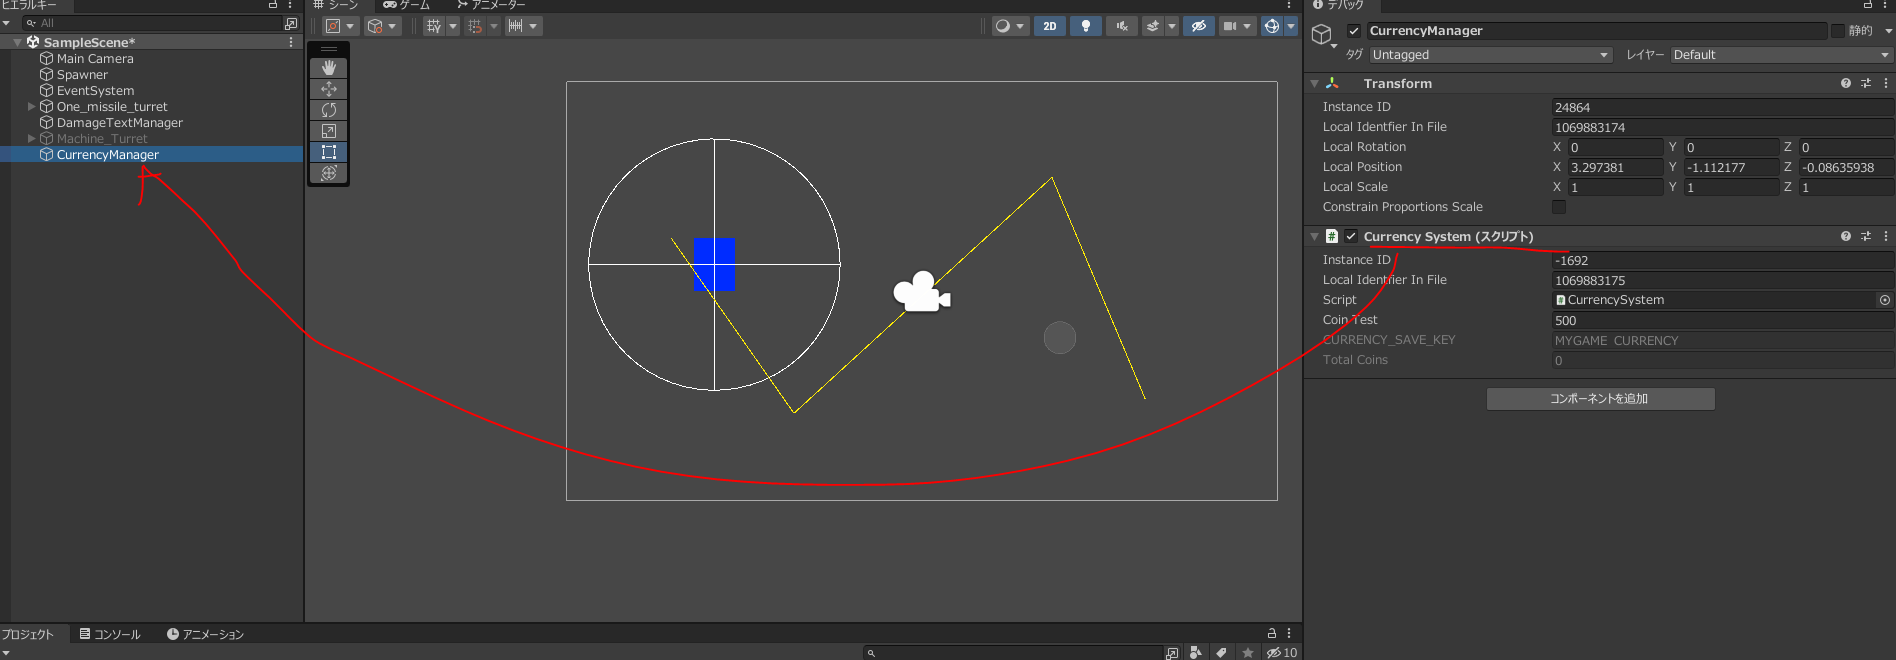This screenshot has width=1896, height=660.
Task: Open Currency System preset settings icon
Action: click(x=1866, y=236)
